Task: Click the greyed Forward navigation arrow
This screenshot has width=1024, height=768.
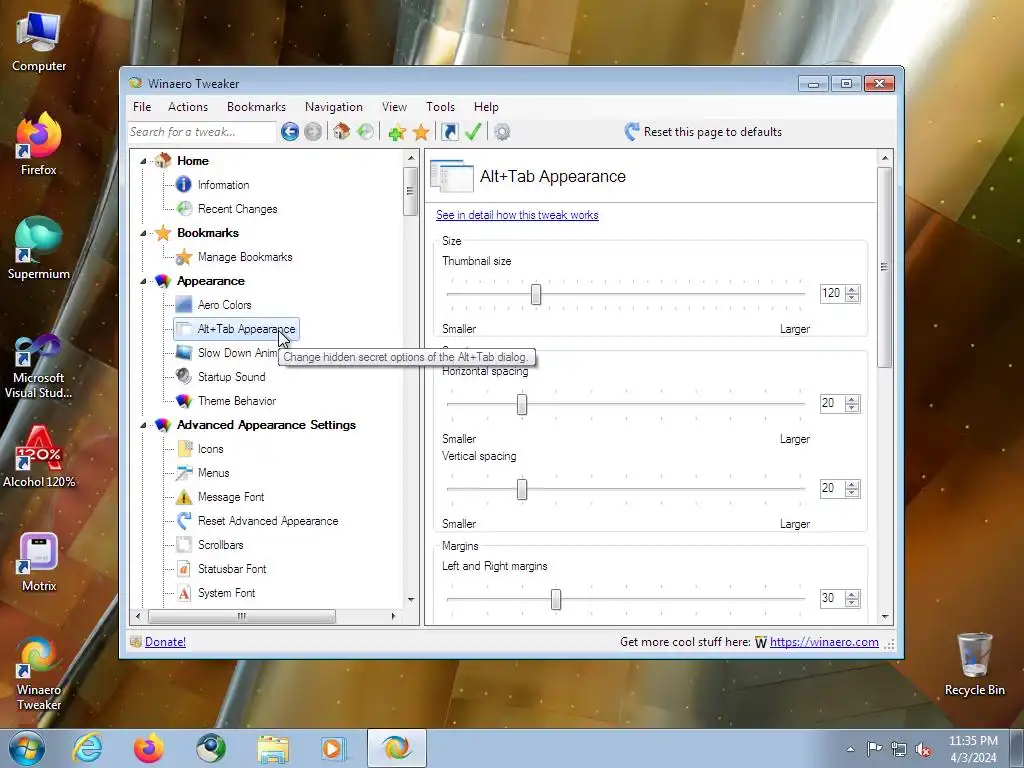Action: click(313, 132)
